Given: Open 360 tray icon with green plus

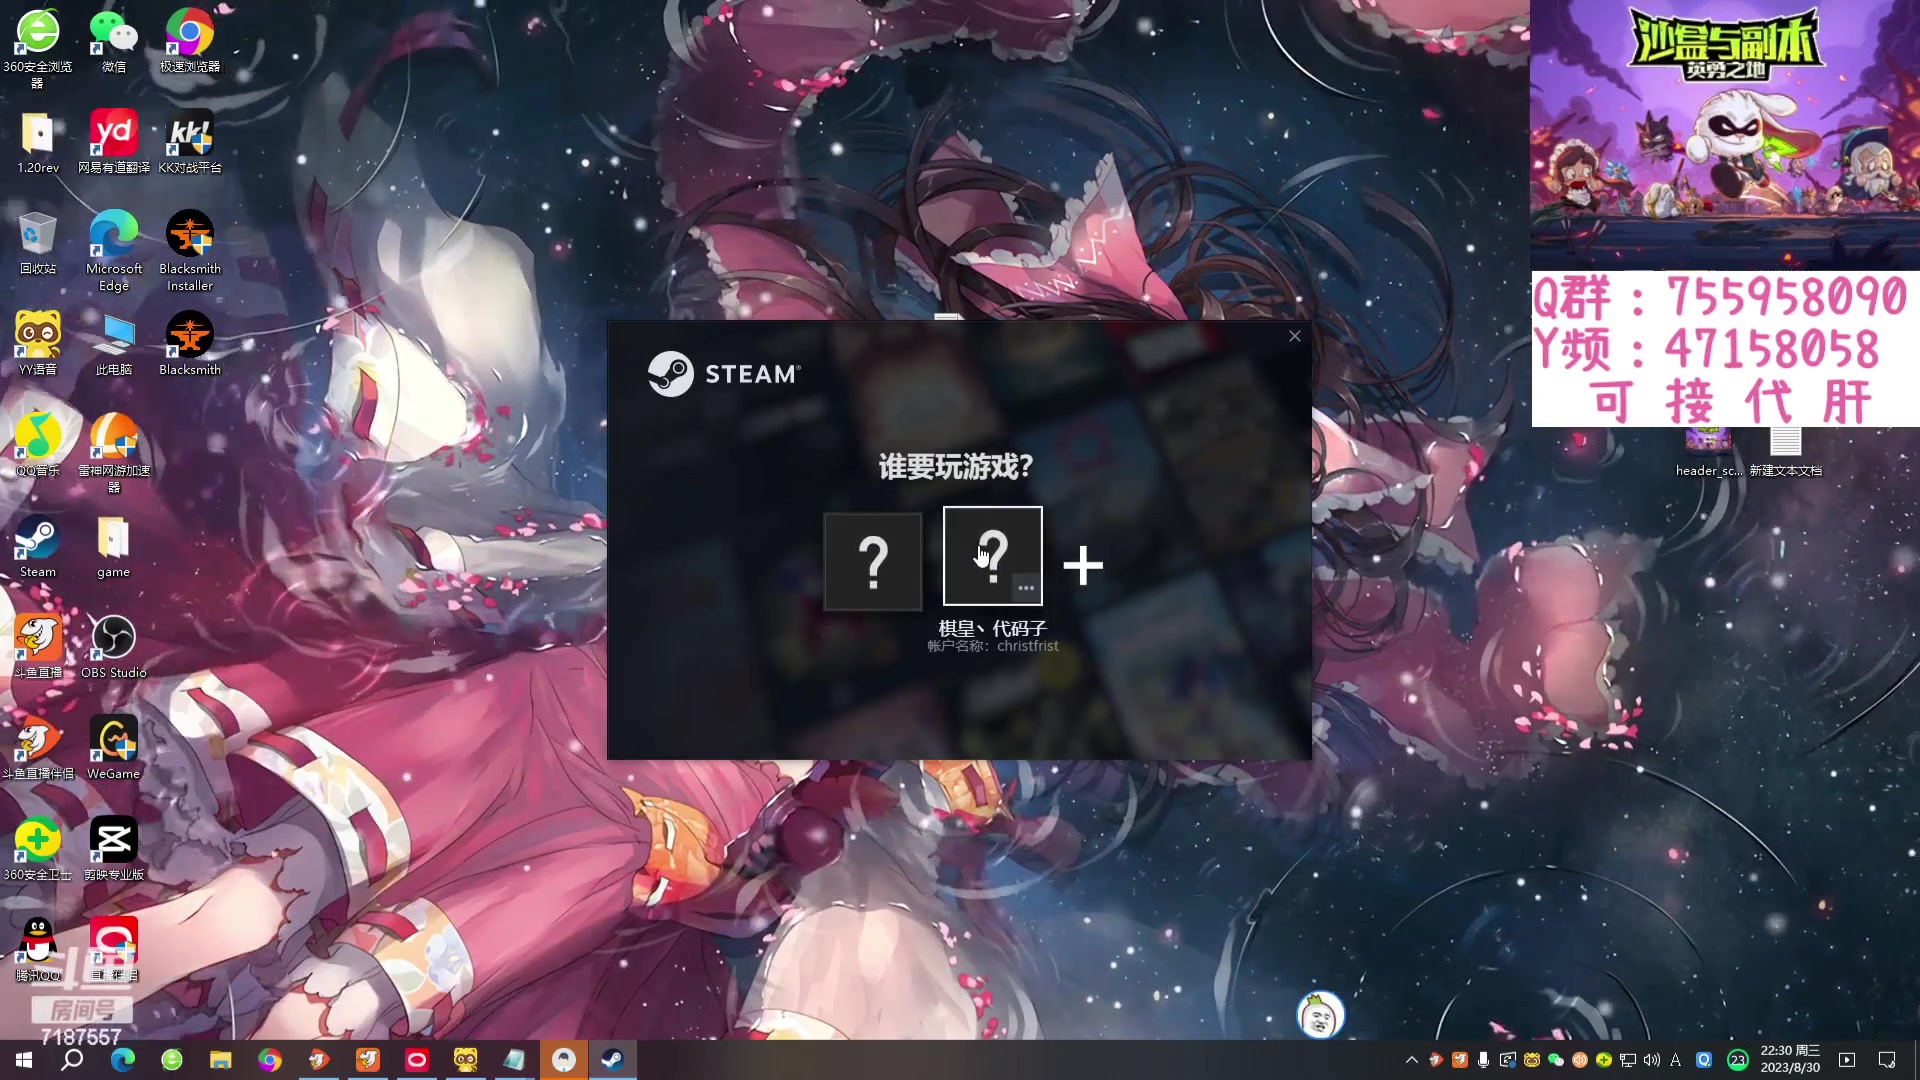Looking at the screenshot, I should coord(1604,1060).
